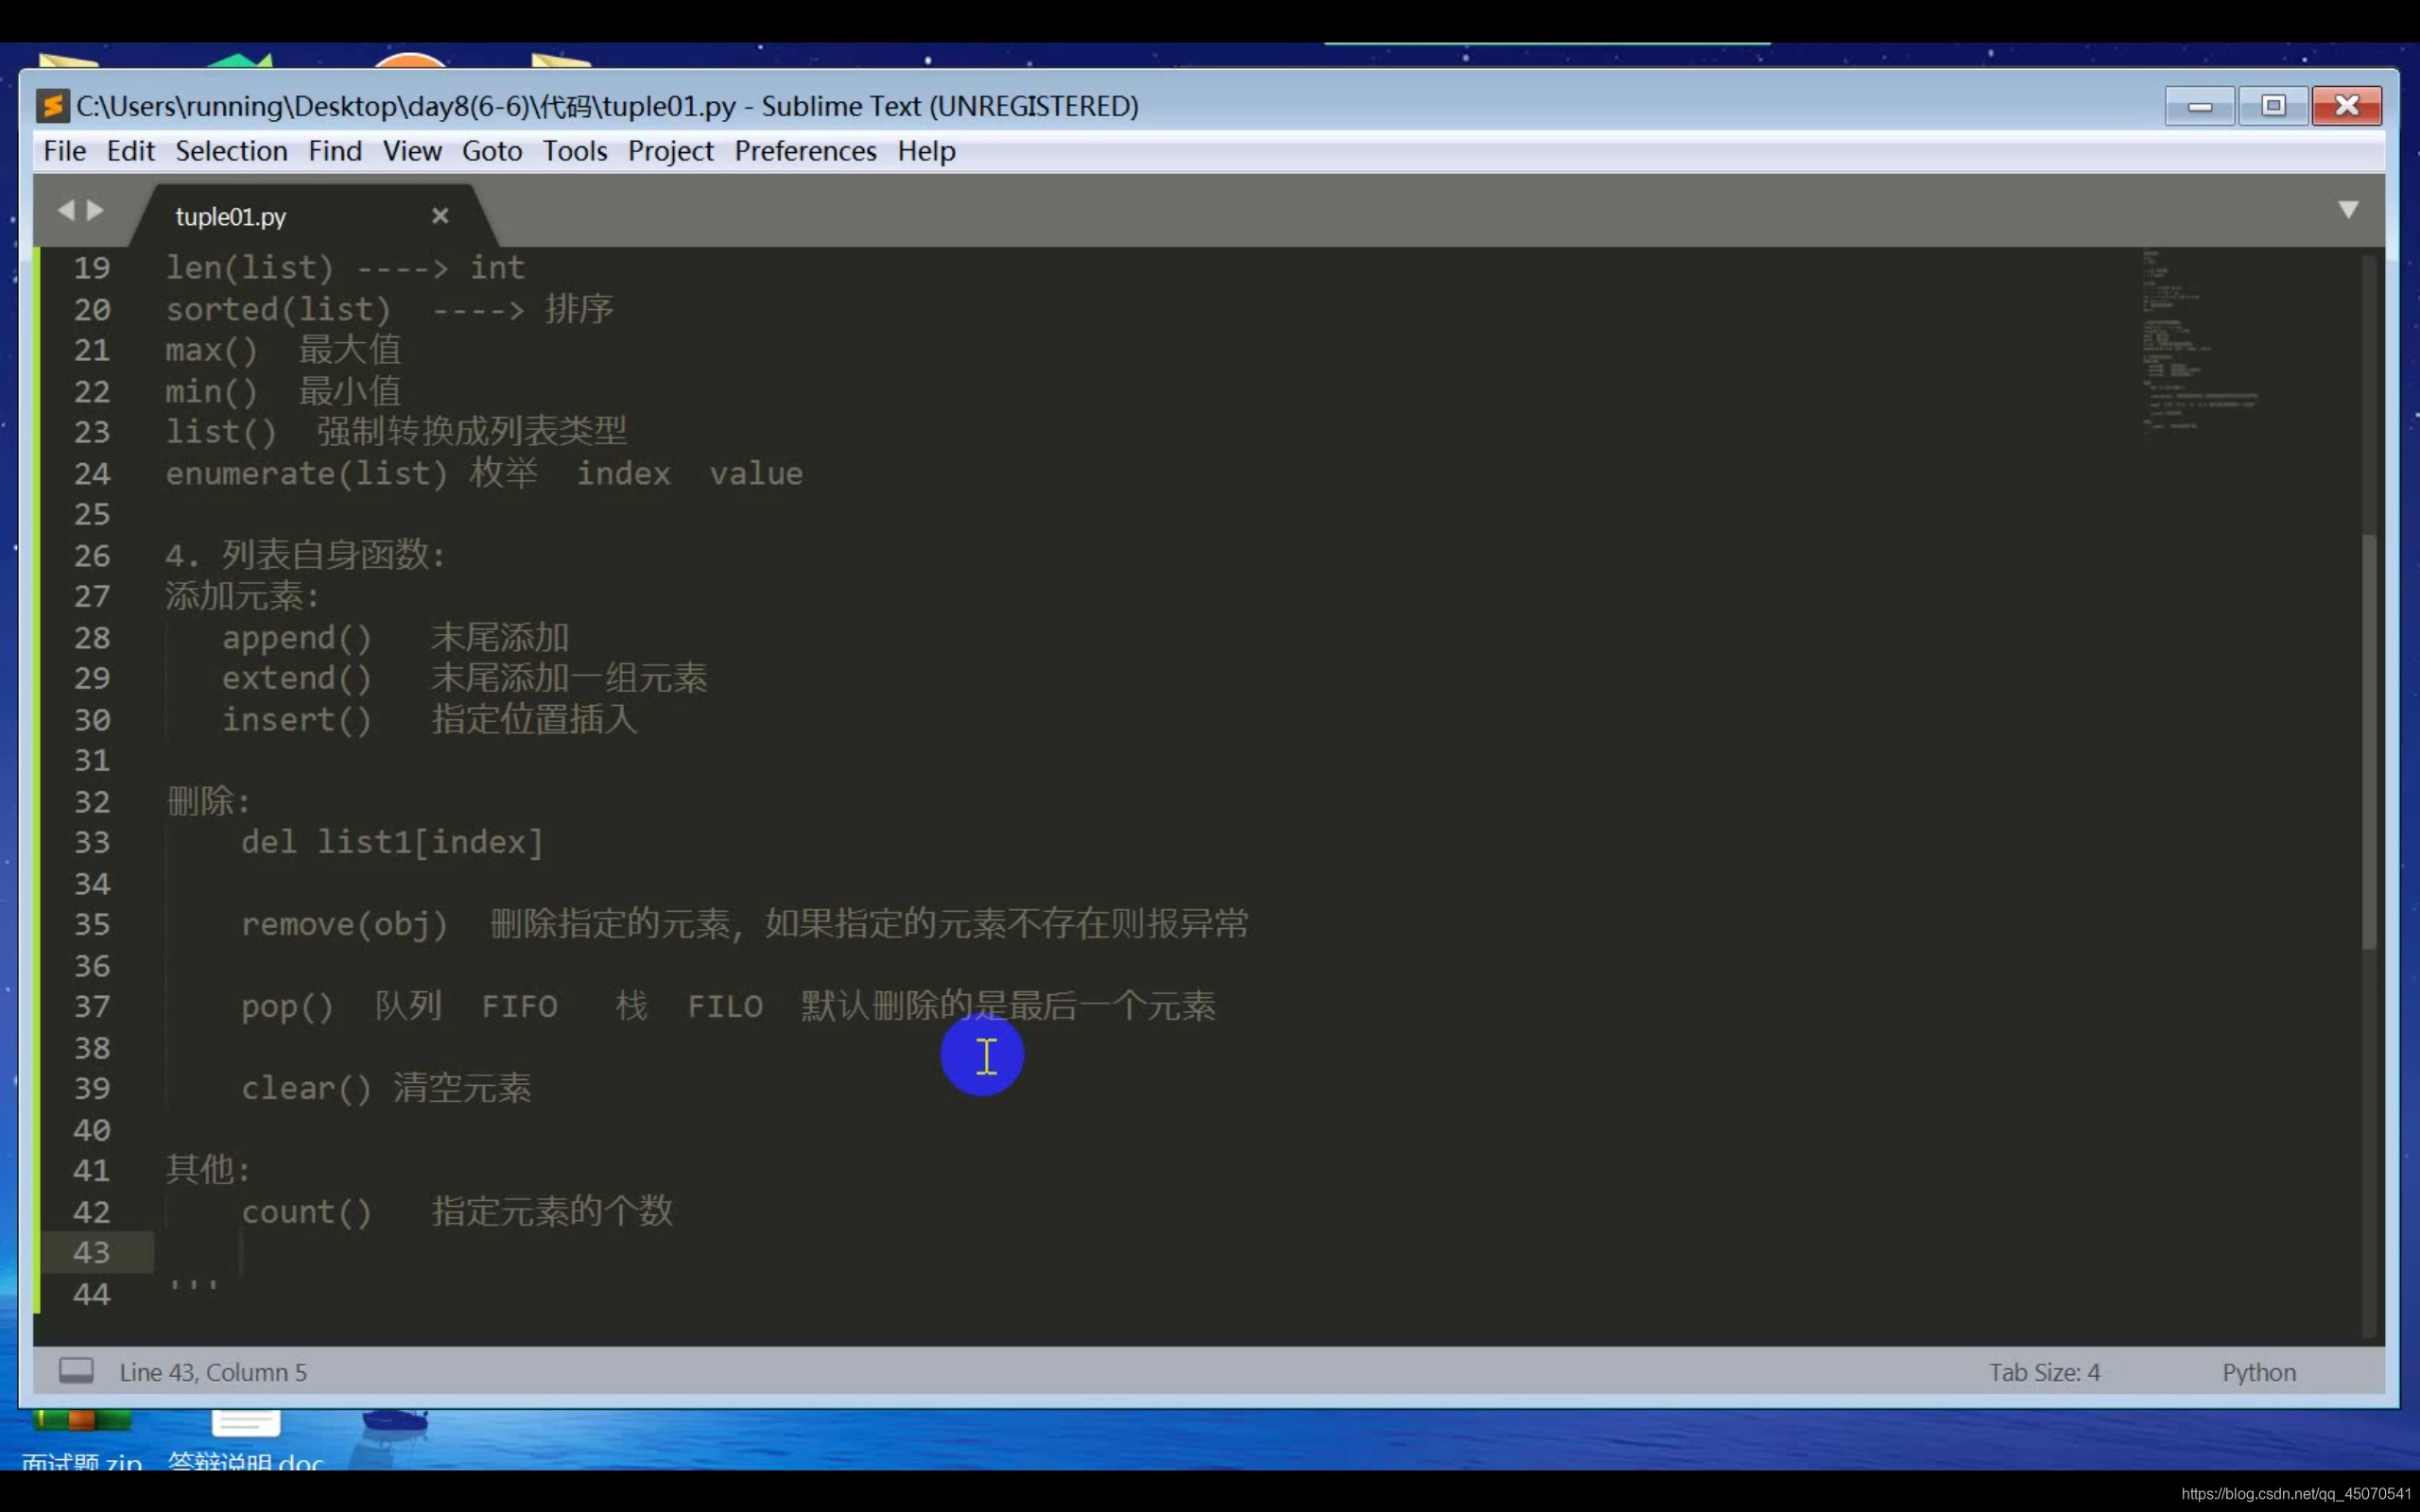2420x1512 pixels.
Task: Click the next tab right arrow
Action: click(x=96, y=210)
